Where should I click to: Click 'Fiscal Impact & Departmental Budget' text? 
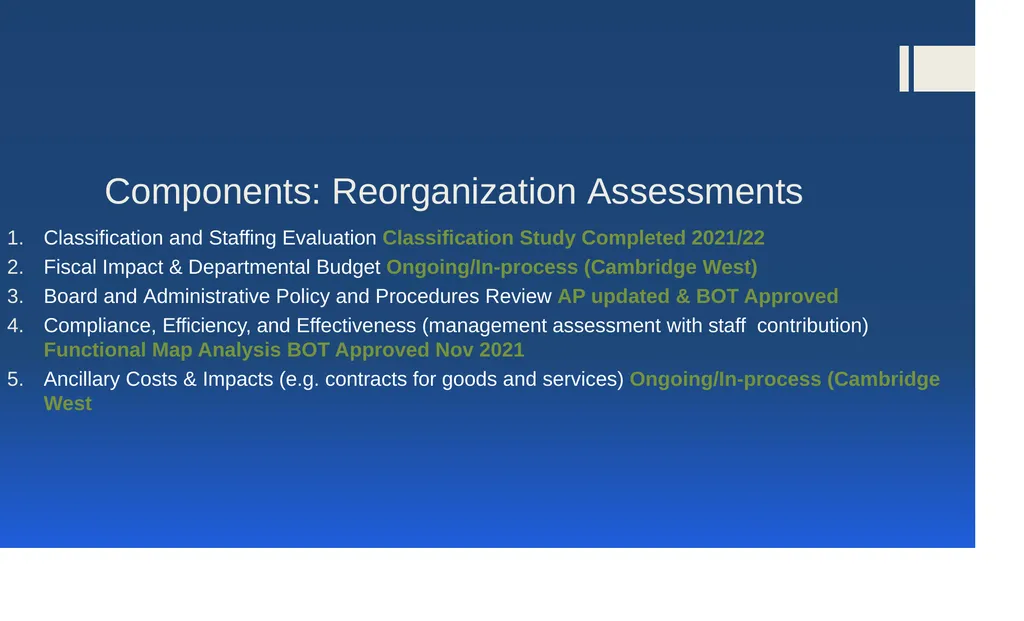pos(212,268)
